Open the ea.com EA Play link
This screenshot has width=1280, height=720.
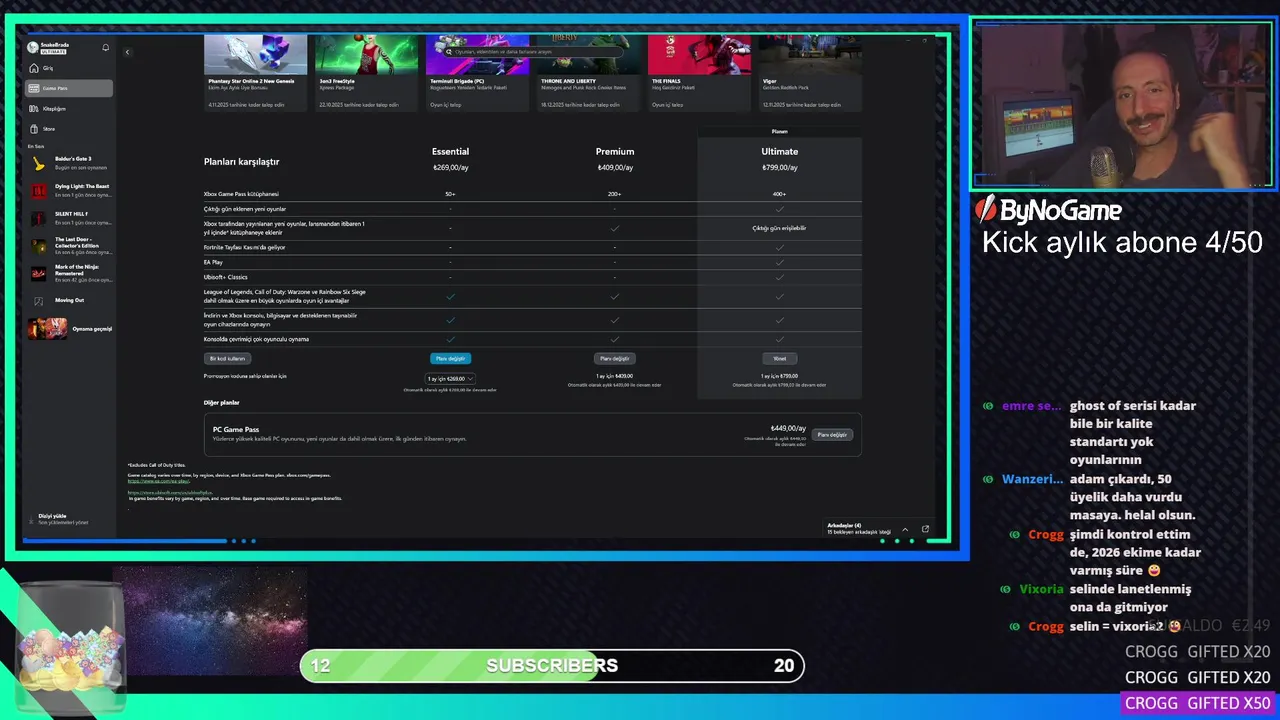pos(158,481)
